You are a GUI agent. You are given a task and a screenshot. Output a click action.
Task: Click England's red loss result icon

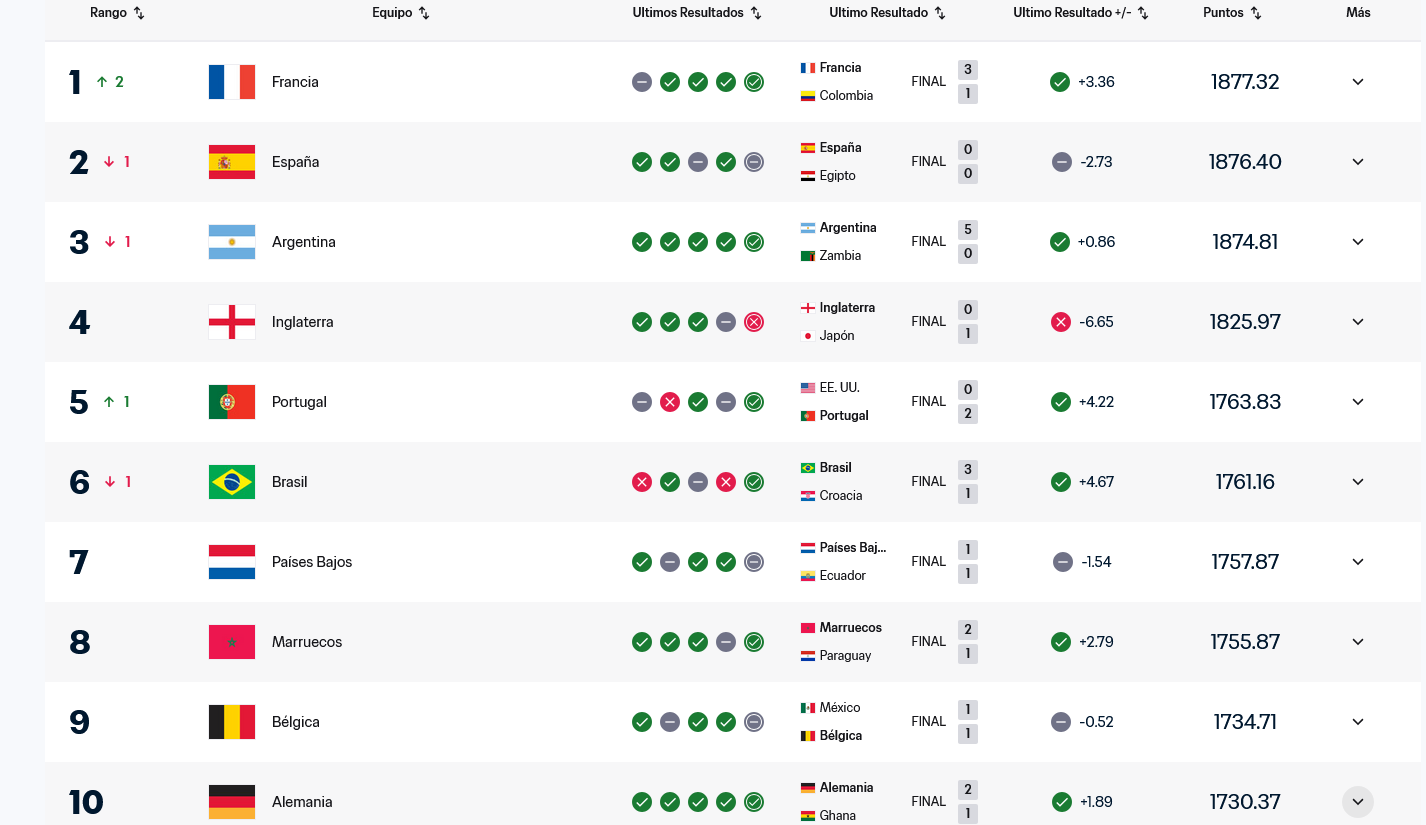pos(754,322)
